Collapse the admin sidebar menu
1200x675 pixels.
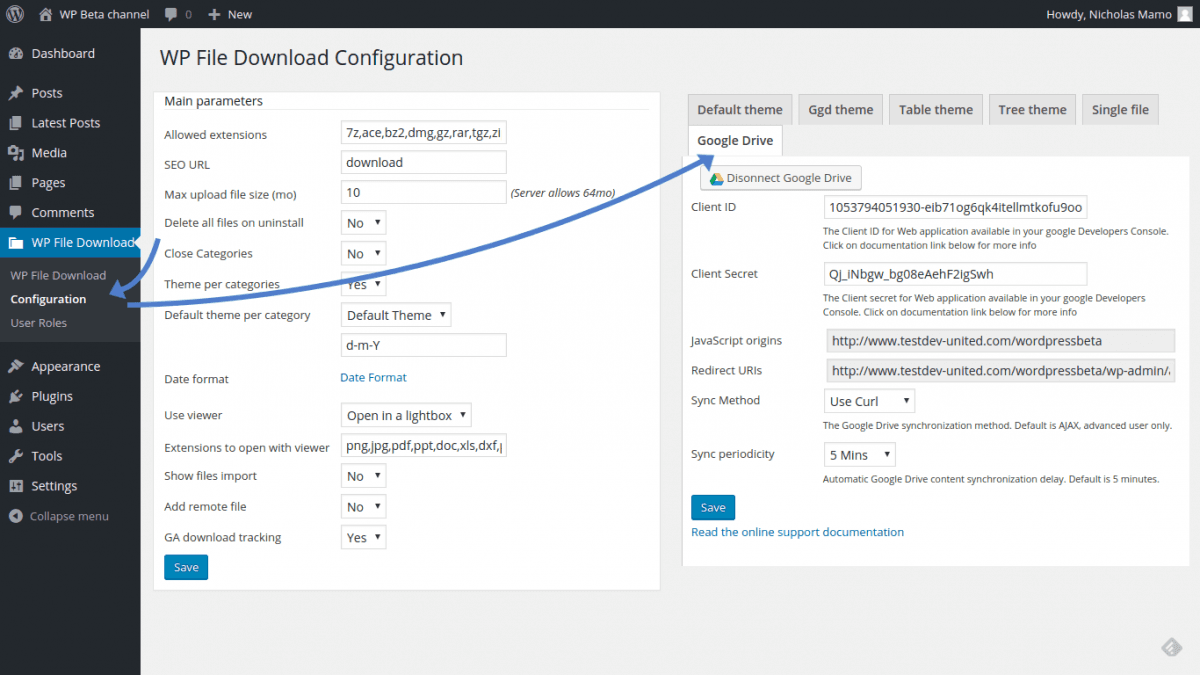point(60,516)
